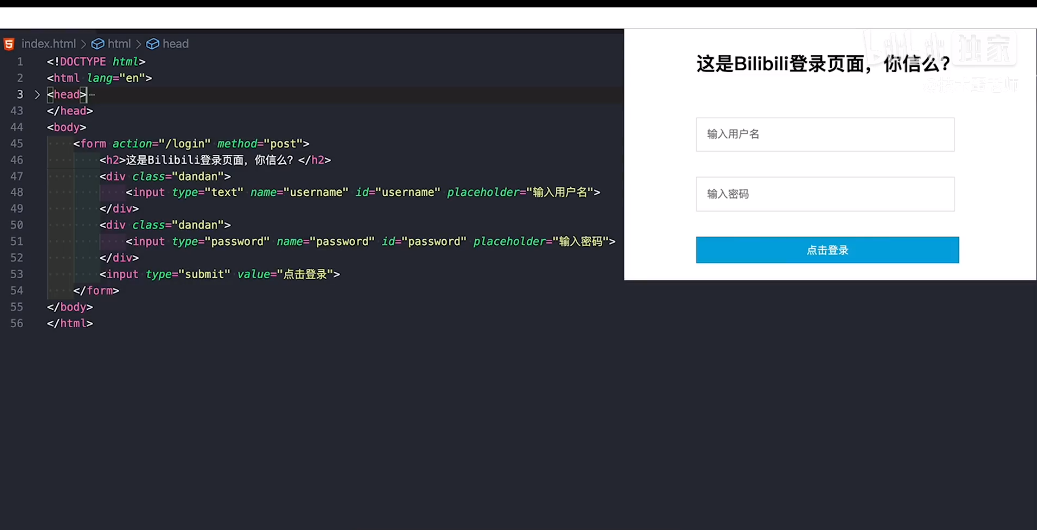Click the lang="en" attribute on line 2
Image resolution: width=1037 pixels, height=530 pixels.
pos(116,78)
